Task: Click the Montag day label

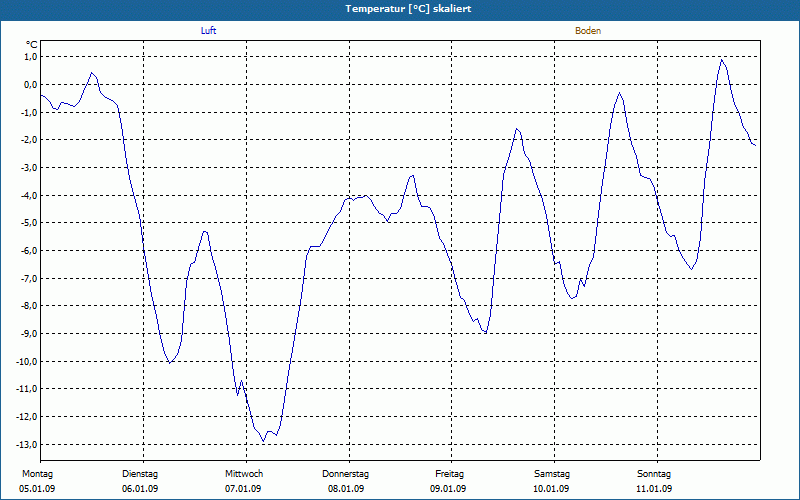Action: coord(37,474)
